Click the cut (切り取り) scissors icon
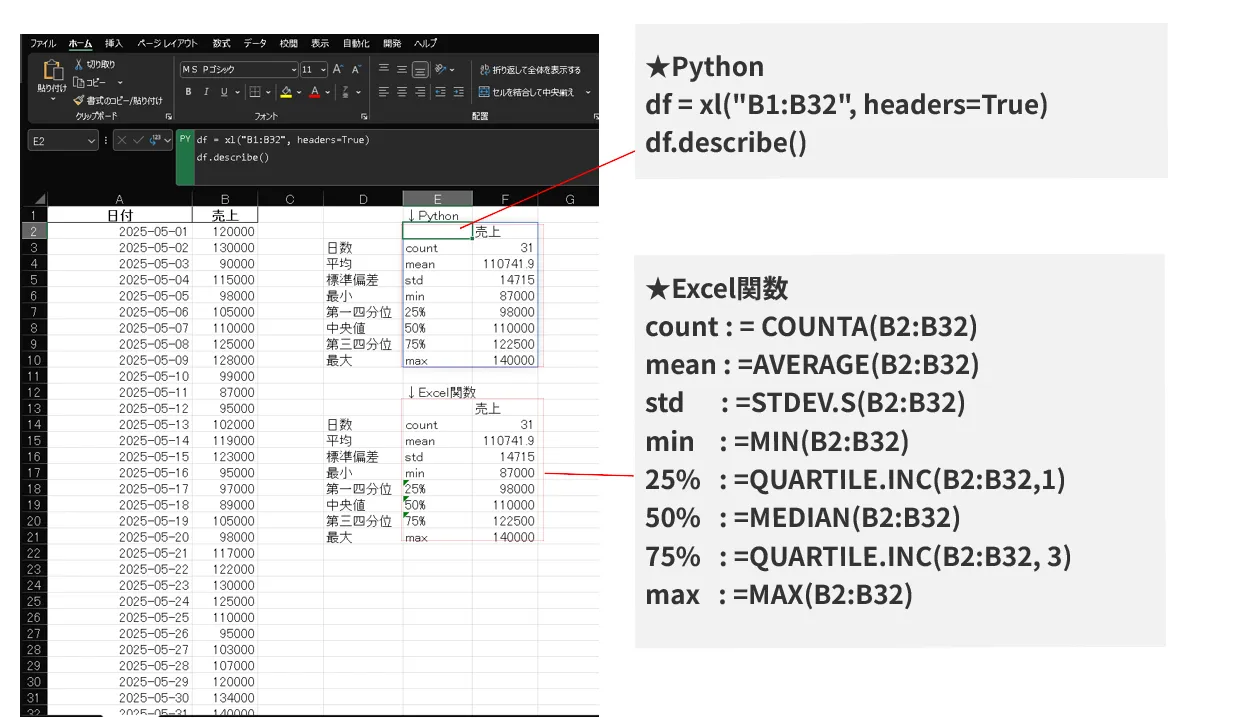Viewport: 1235px width, 718px height. (x=79, y=64)
